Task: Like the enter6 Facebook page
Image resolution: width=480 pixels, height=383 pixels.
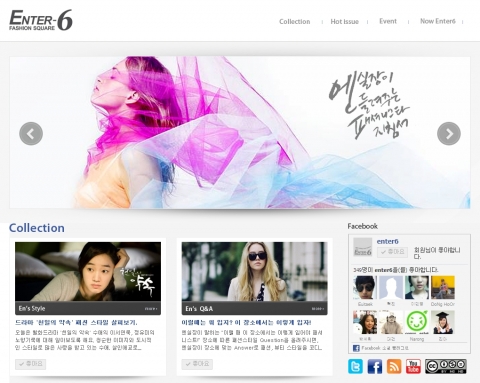Action: click(x=392, y=252)
